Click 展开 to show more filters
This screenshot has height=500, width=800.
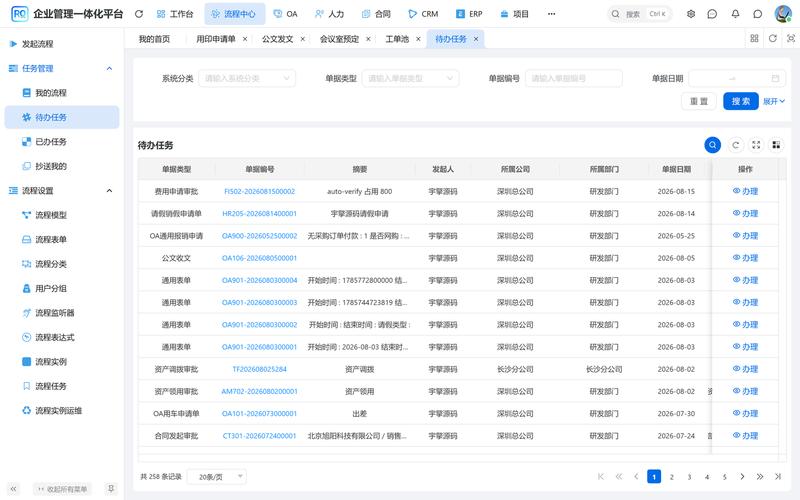click(x=773, y=102)
